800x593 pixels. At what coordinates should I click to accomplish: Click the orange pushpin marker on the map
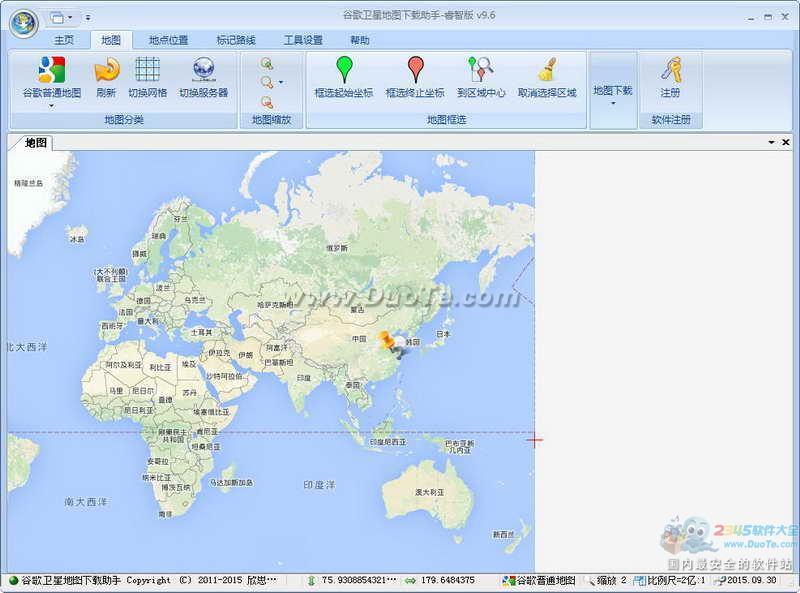click(x=386, y=340)
